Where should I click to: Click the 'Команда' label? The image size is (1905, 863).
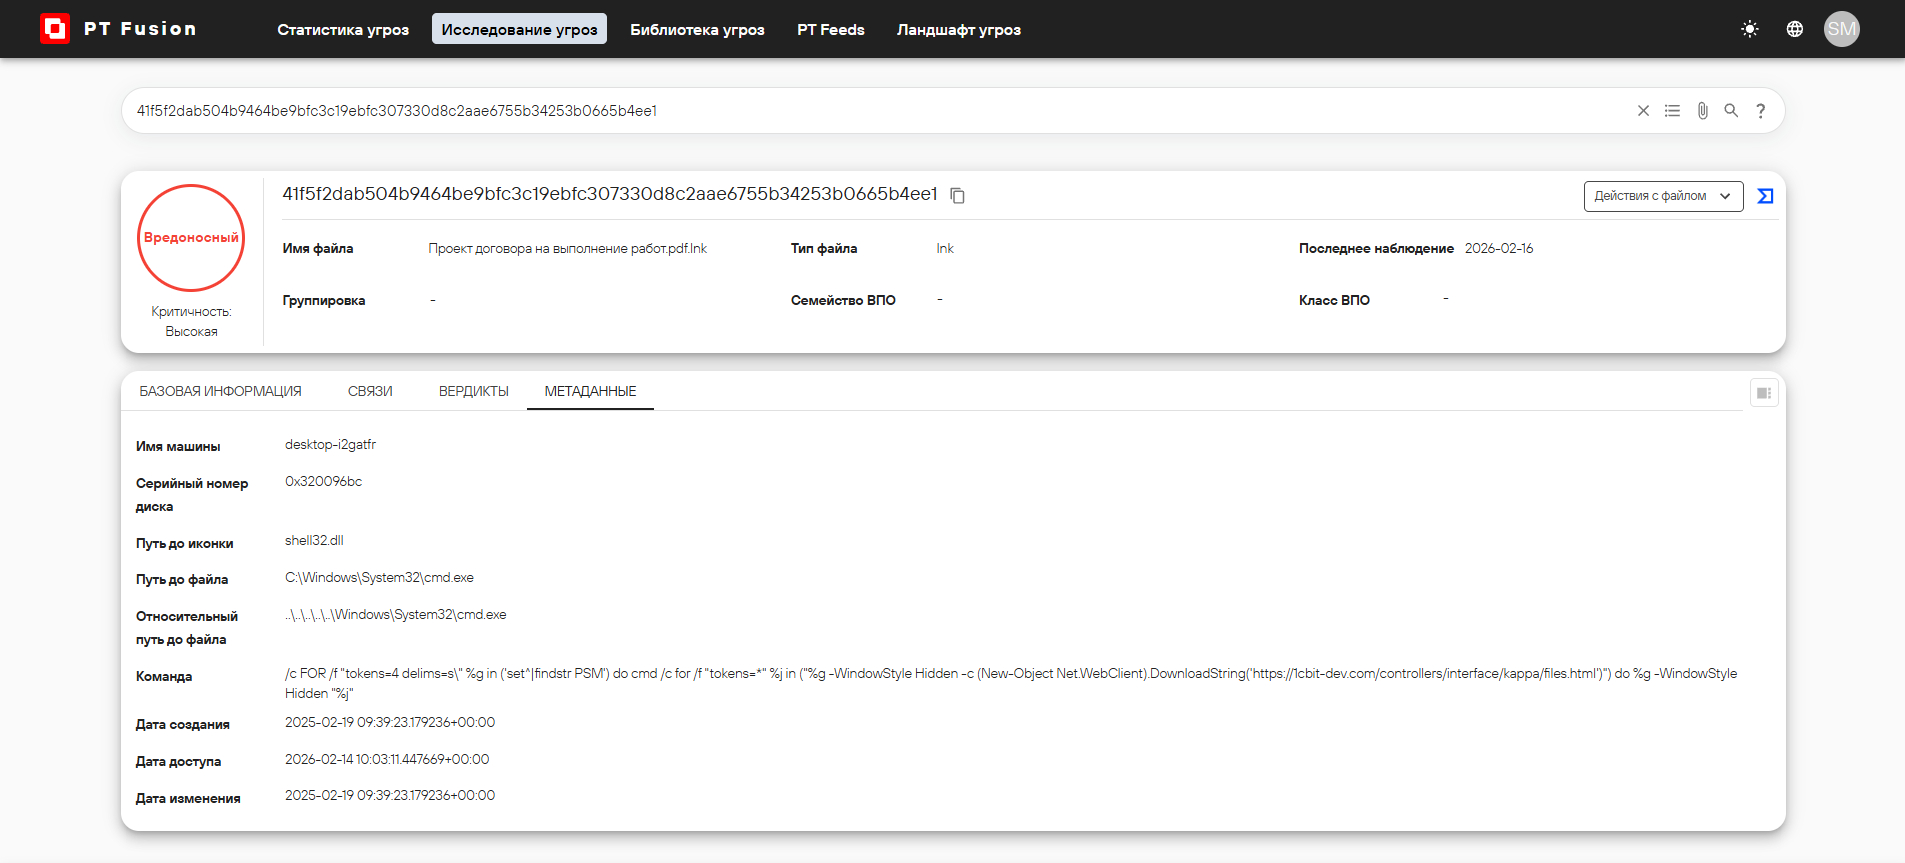[x=164, y=676]
